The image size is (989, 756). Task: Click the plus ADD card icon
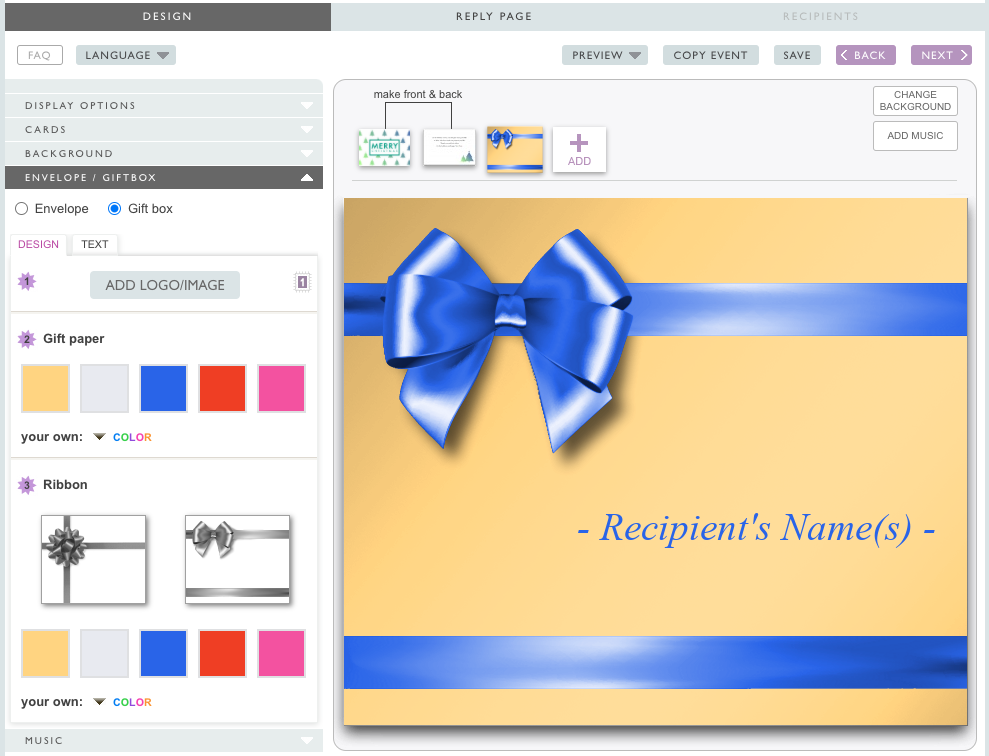tap(579, 150)
